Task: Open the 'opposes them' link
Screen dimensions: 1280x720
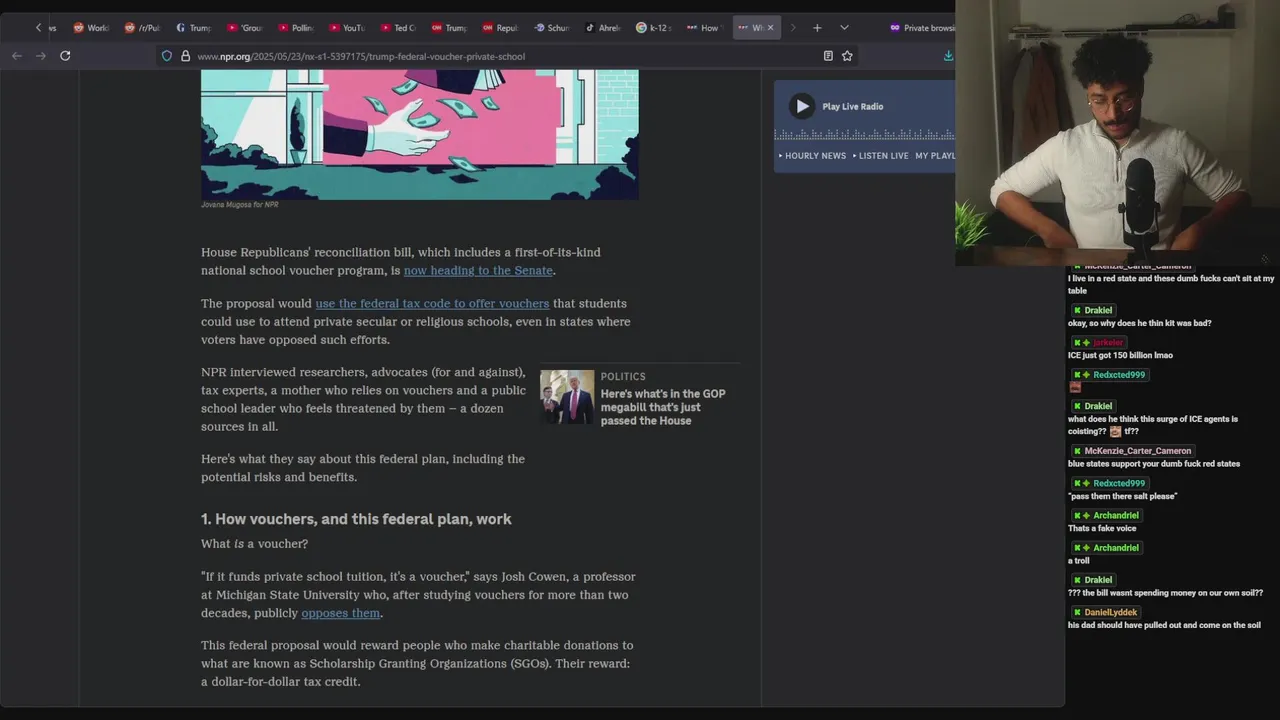Action: 341,614
